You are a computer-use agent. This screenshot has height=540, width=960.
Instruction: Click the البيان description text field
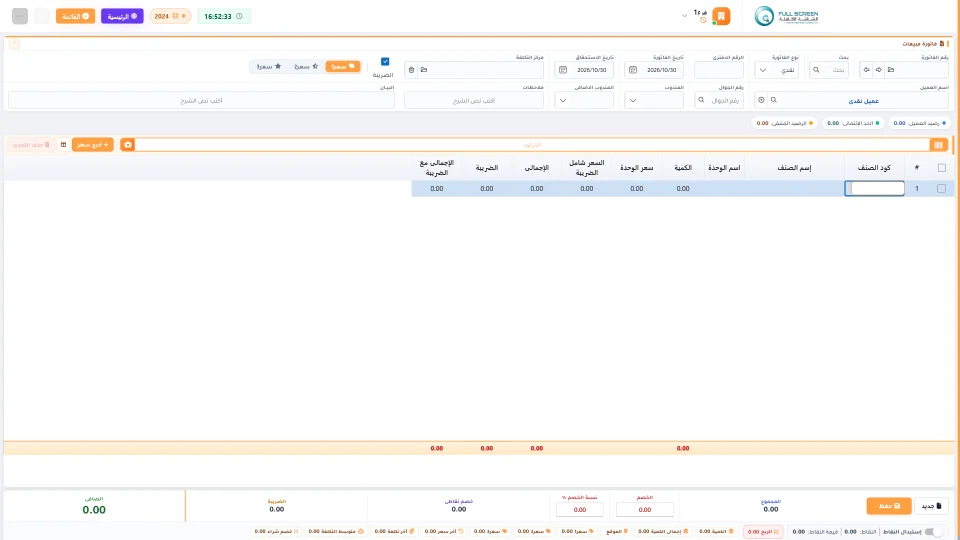click(201, 100)
